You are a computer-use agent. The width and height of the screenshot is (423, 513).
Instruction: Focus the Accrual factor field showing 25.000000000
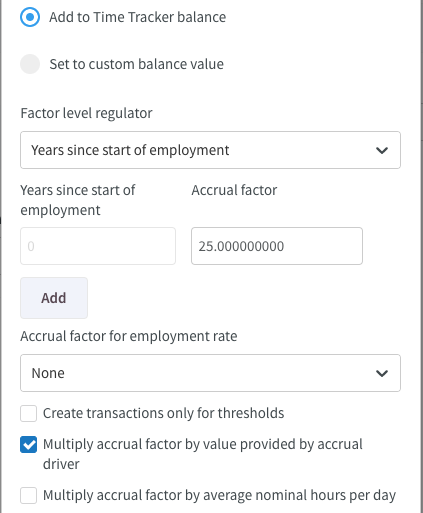(x=277, y=246)
